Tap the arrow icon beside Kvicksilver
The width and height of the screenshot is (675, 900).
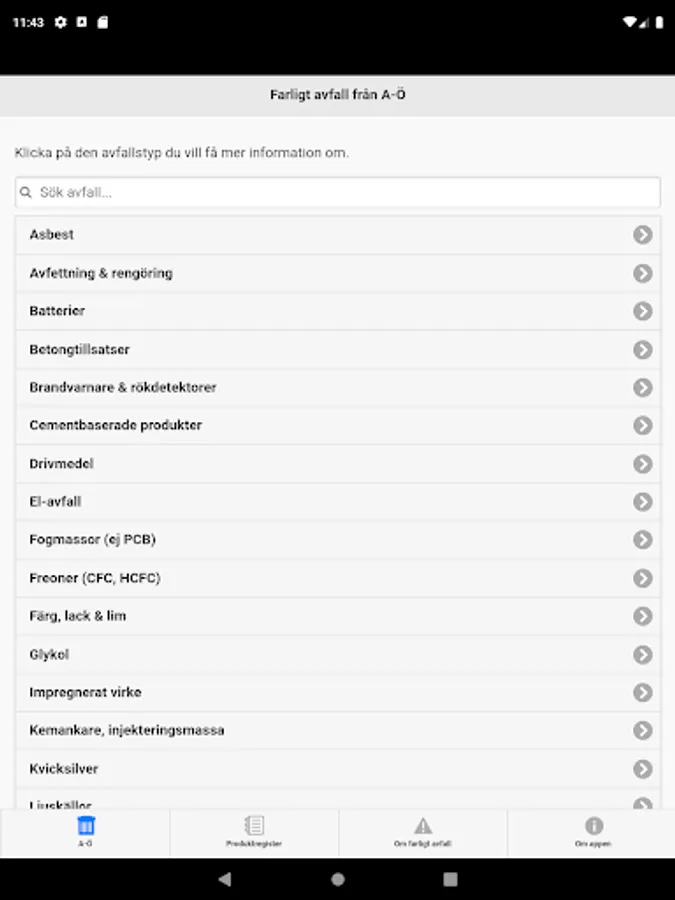coord(642,769)
